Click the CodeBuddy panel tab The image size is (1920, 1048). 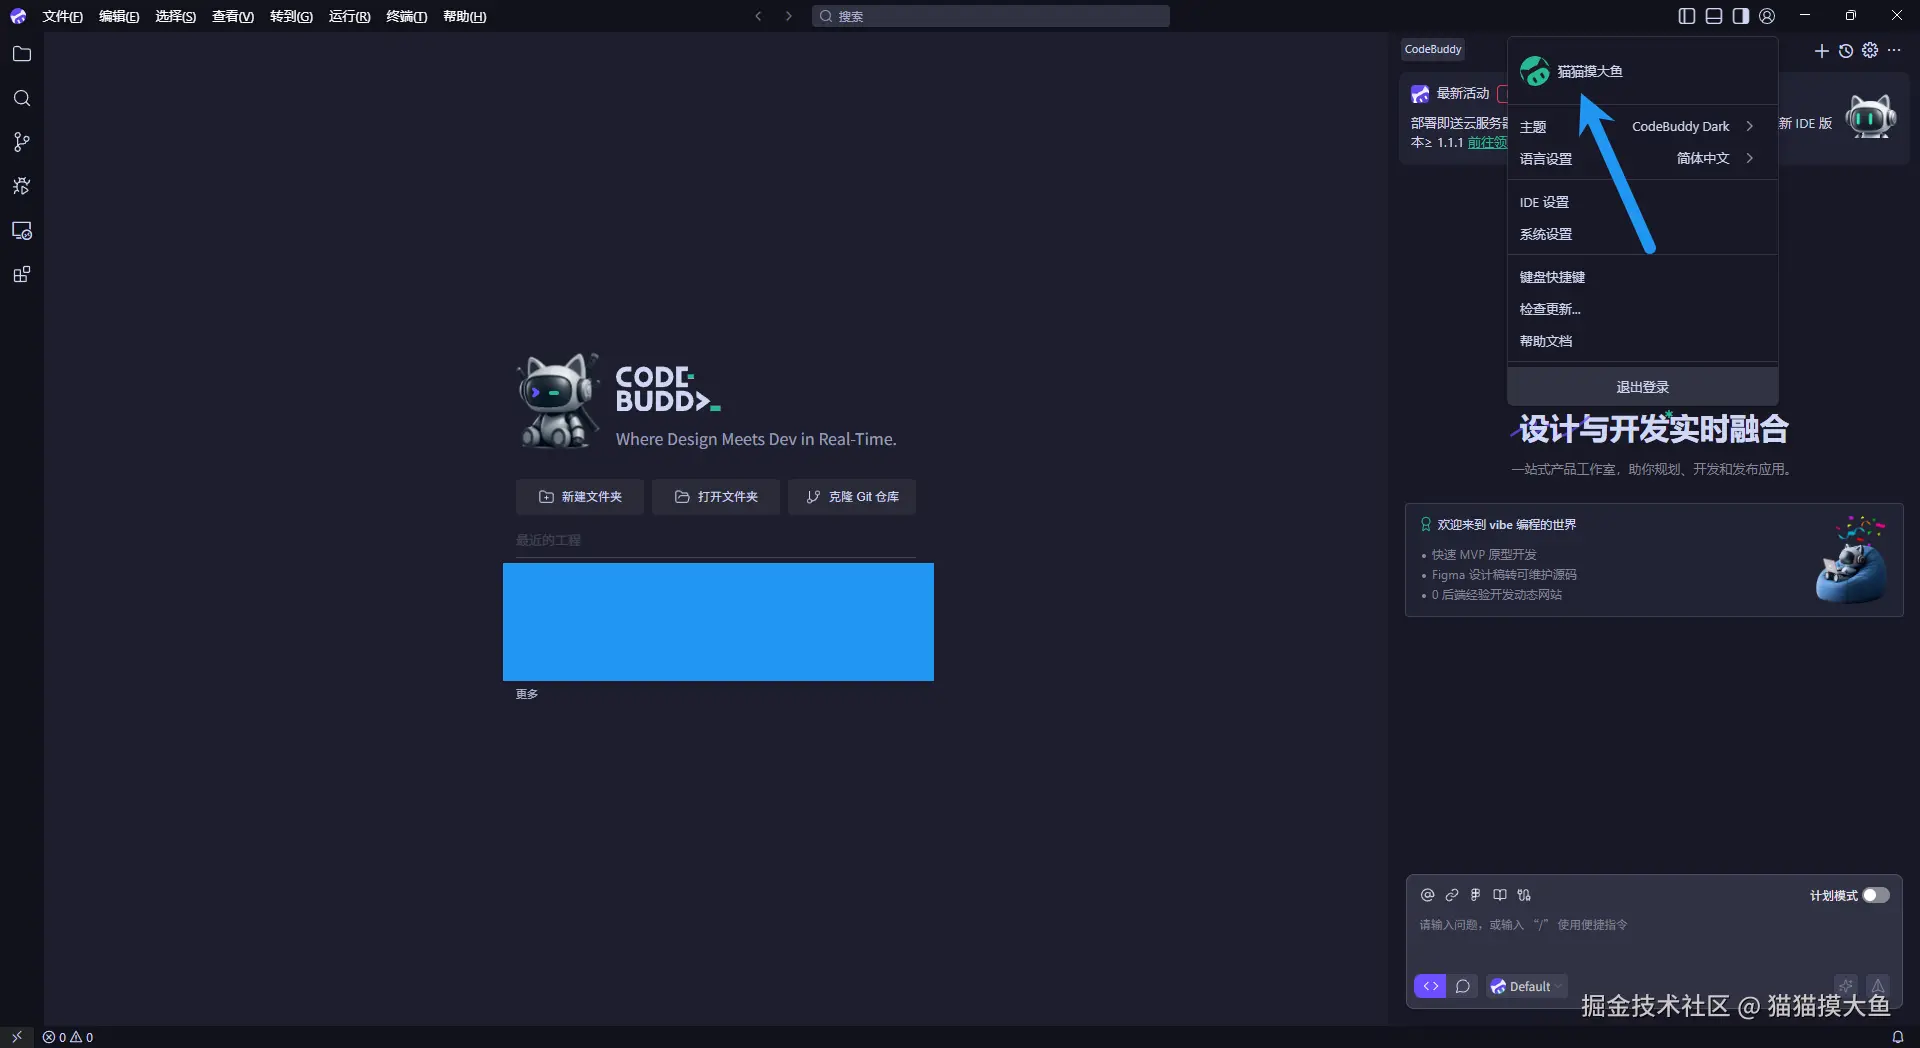[1433, 49]
